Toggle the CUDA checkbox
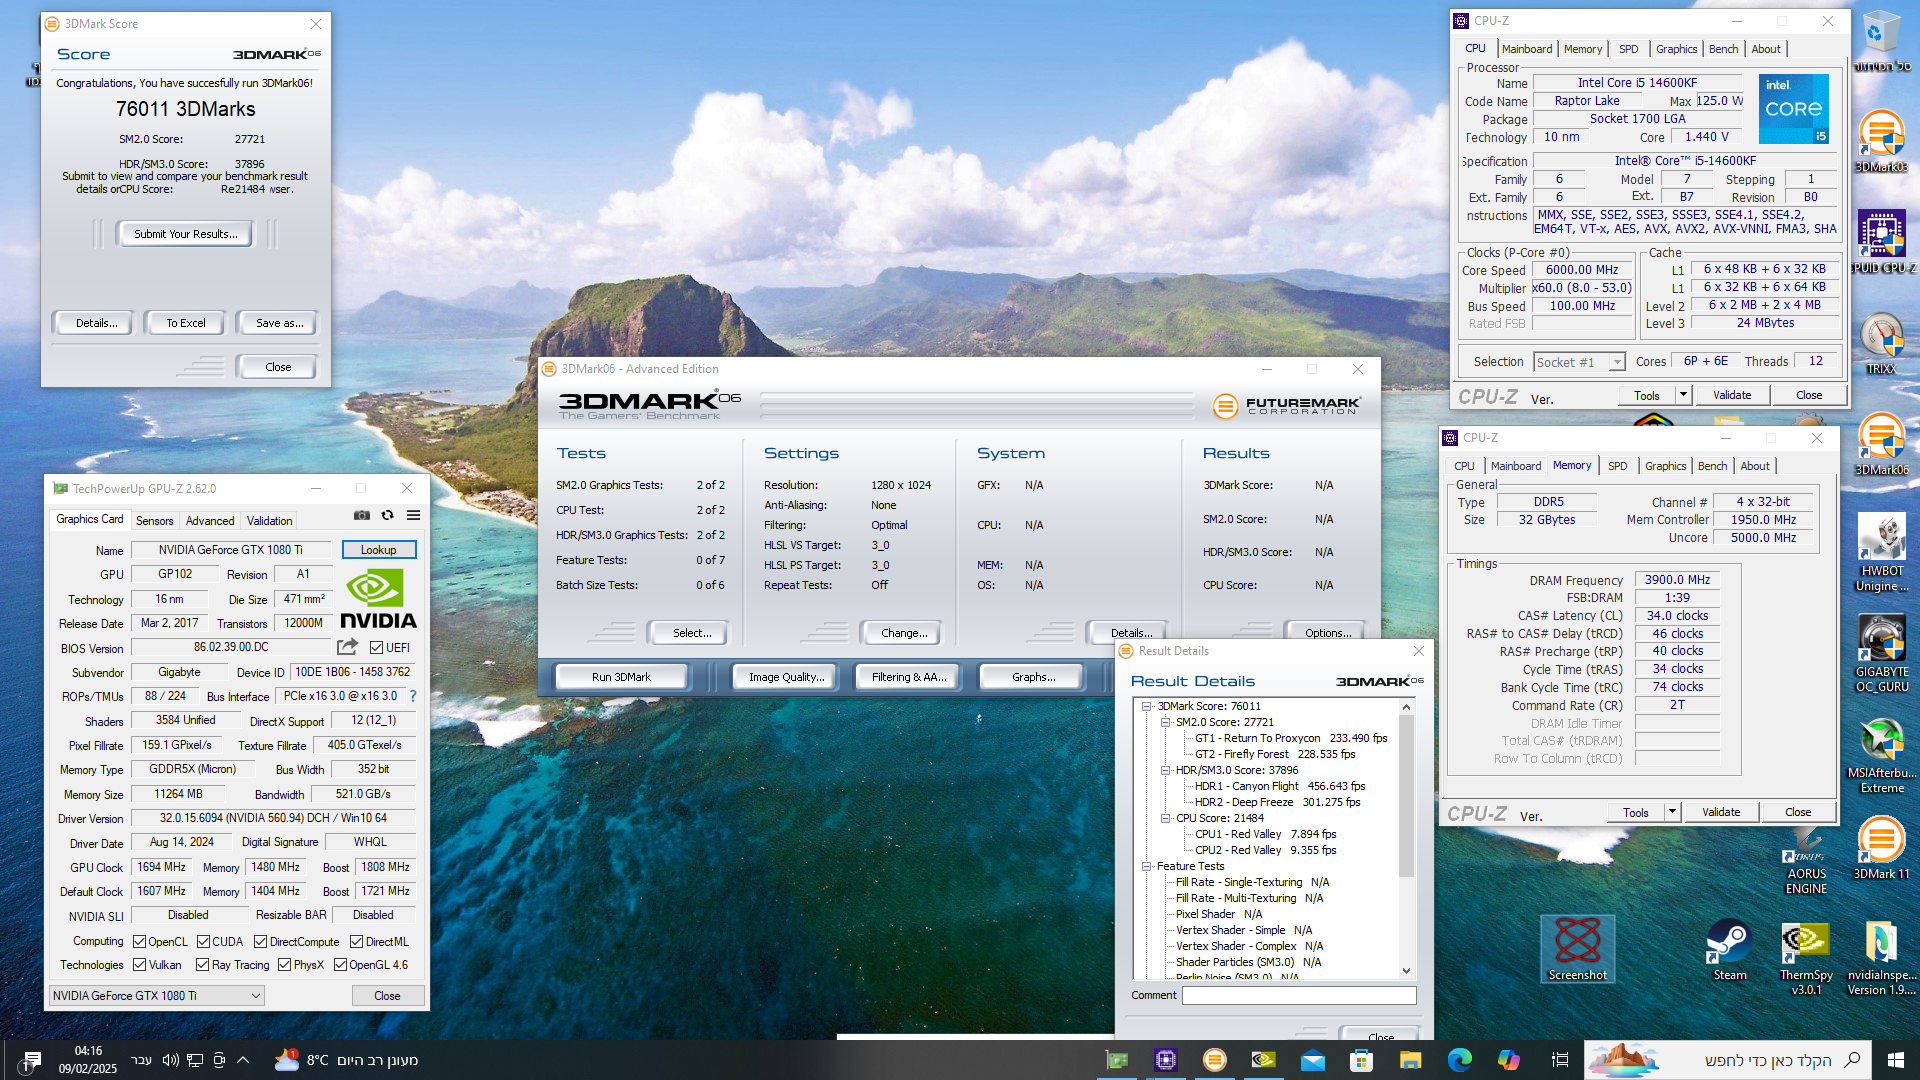The width and height of the screenshot is (1920, 1080). (203, 942)
